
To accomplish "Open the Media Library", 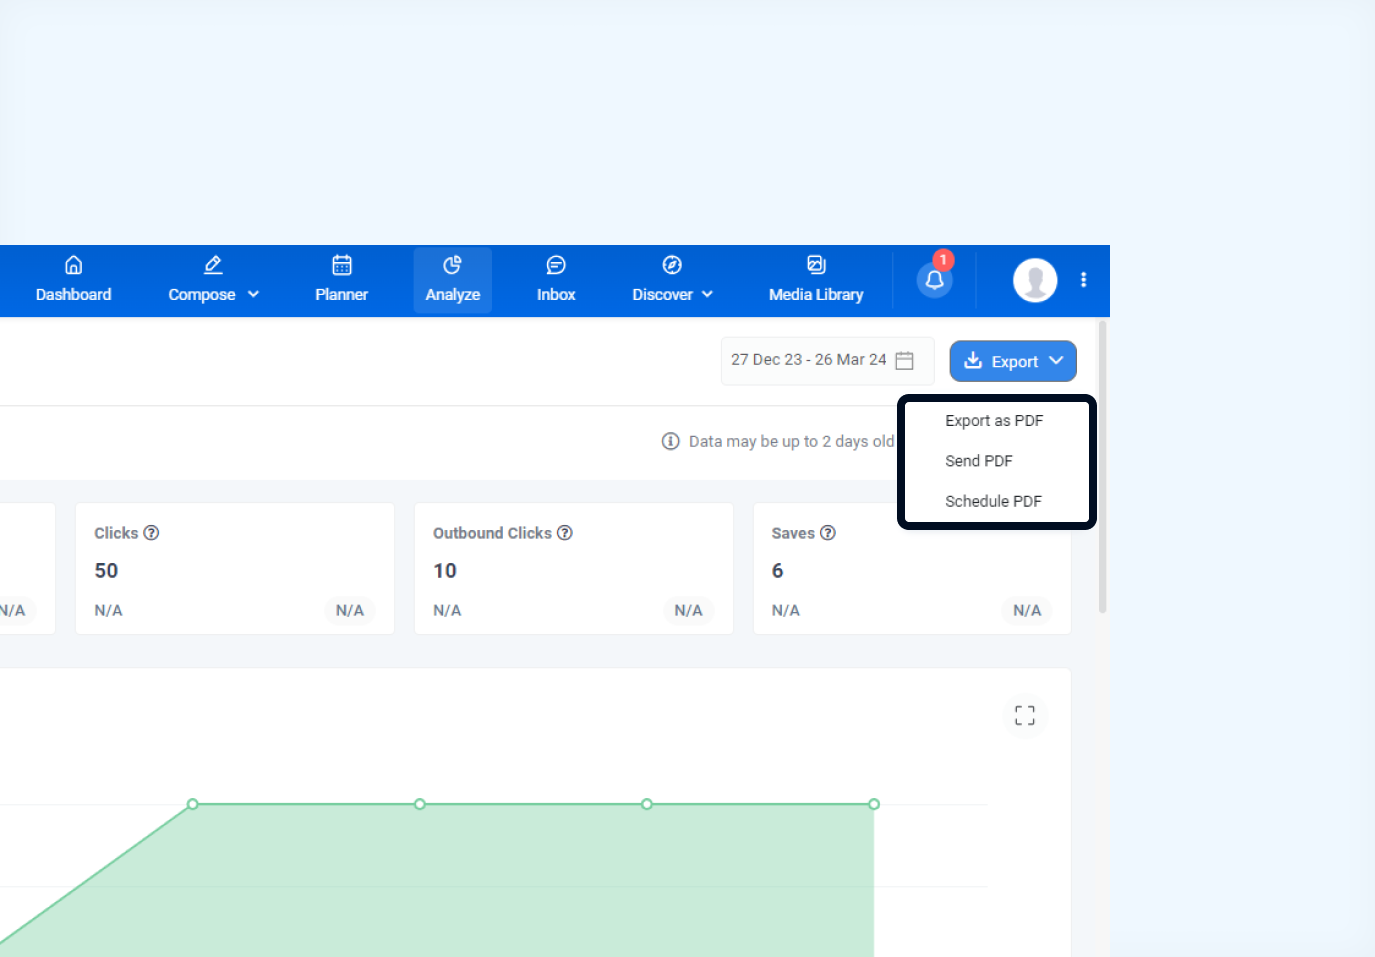I will click(816, 280).
